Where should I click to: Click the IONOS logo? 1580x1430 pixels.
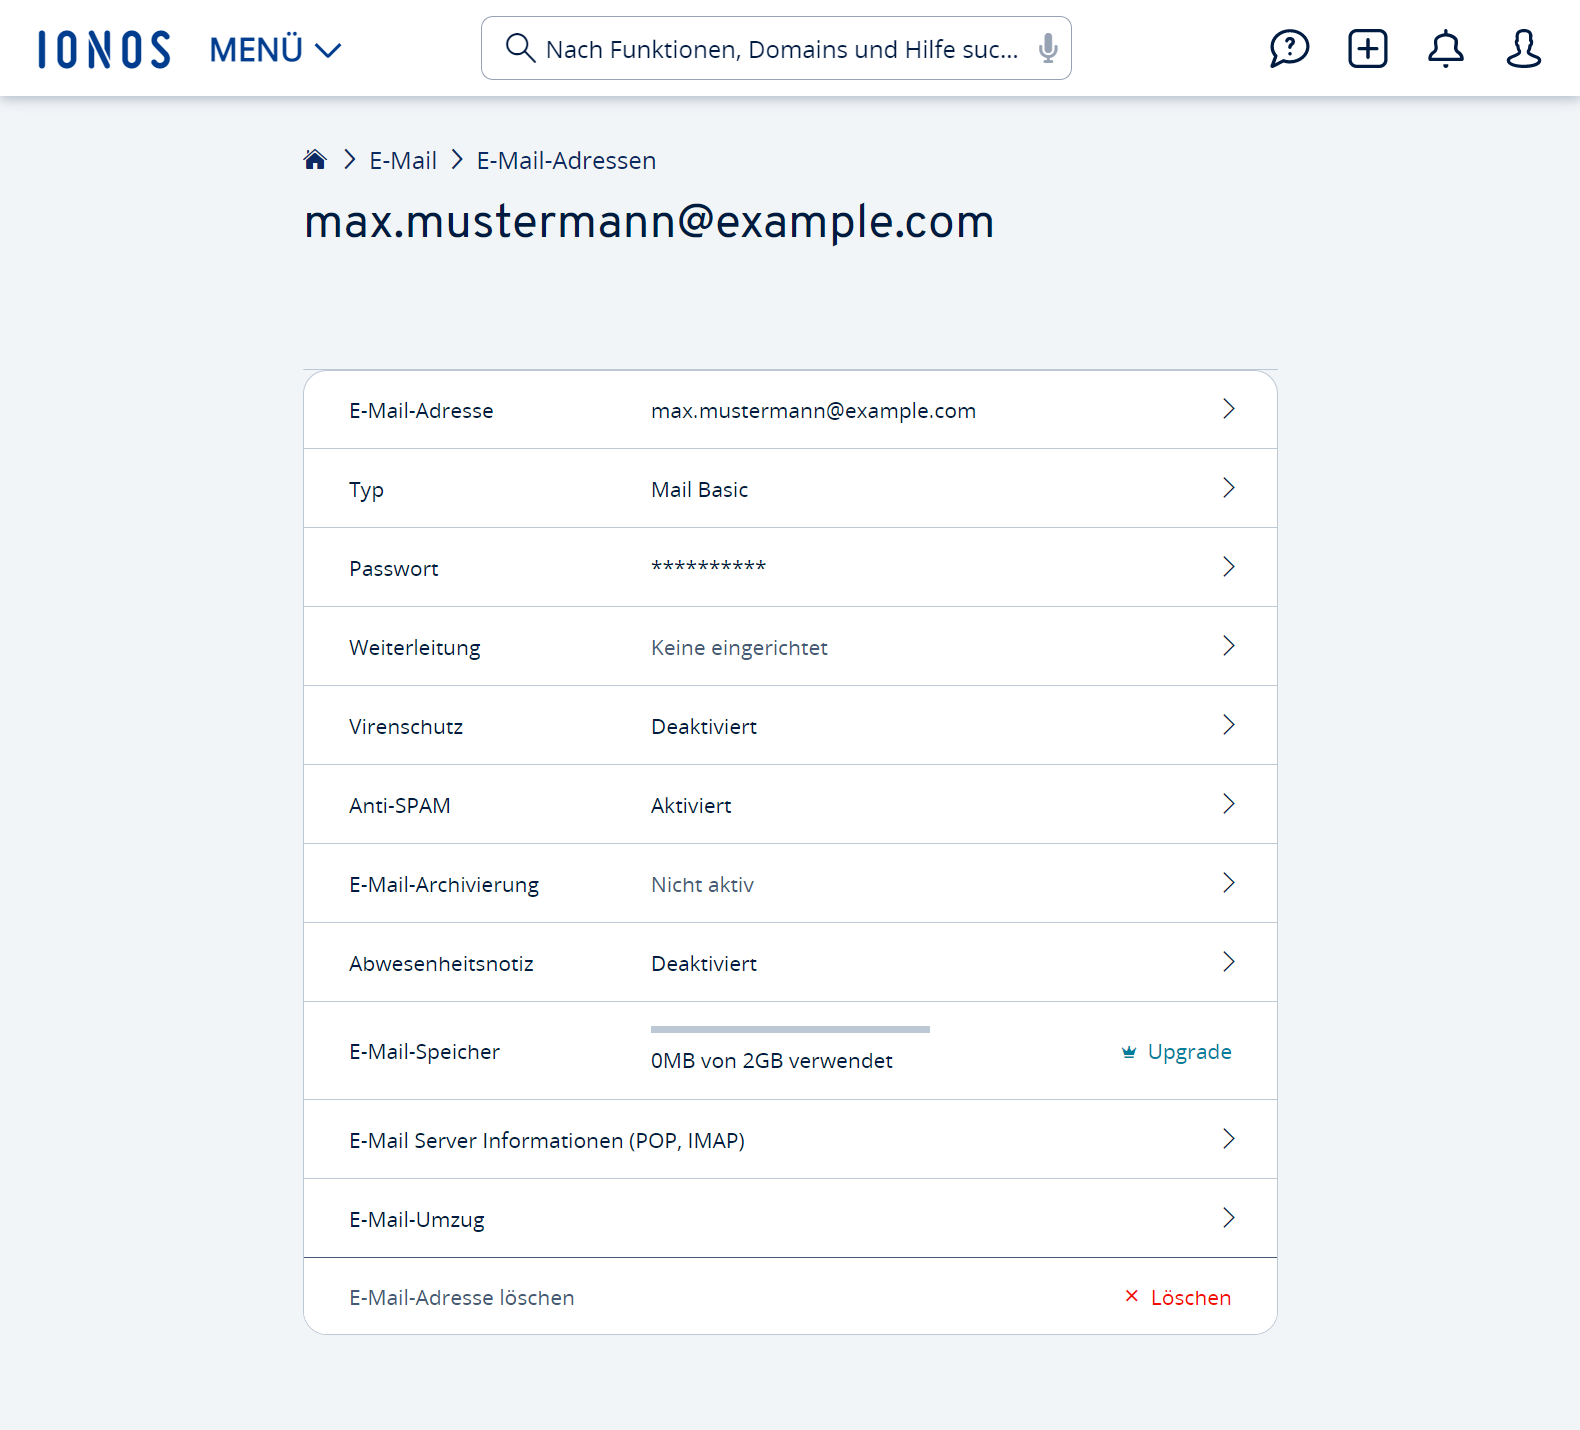point(104,49)
